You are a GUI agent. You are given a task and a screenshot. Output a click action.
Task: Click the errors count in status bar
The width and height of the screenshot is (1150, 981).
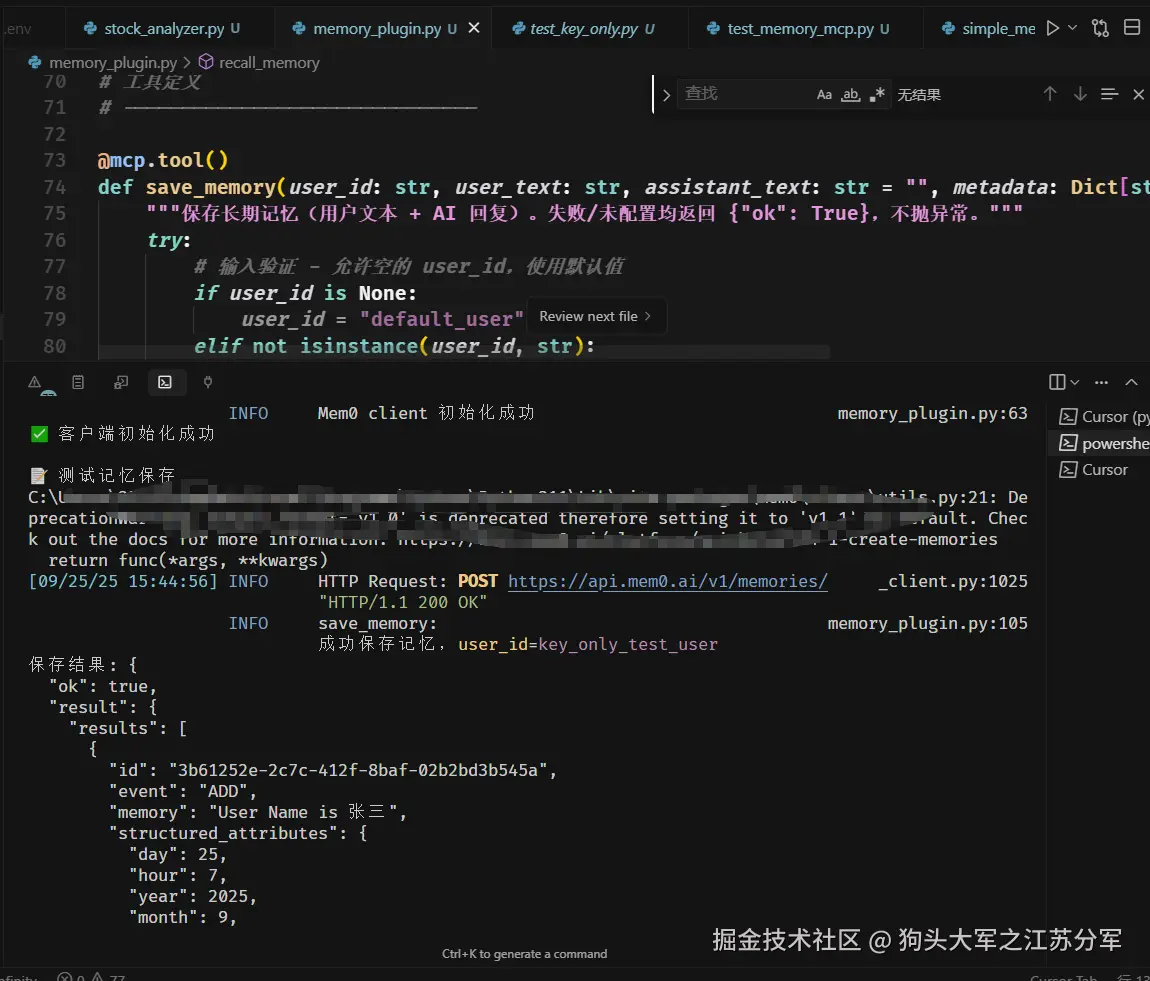tap(71, 977)
